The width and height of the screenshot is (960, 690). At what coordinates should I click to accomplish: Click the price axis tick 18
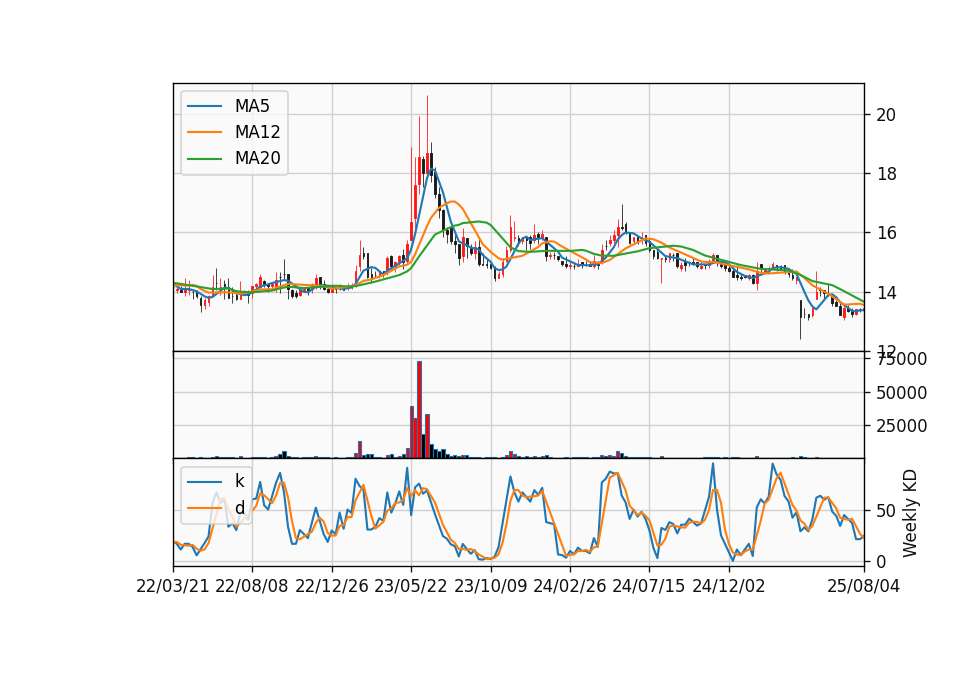point(885,174)
